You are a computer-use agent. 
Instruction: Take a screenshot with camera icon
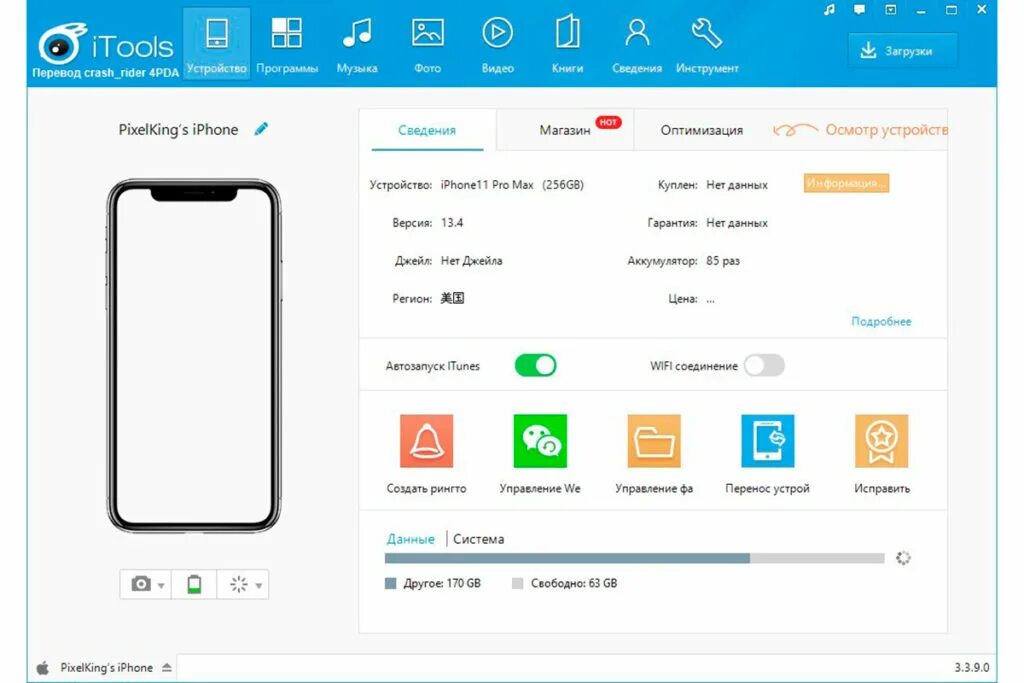(x=140, y=584)
